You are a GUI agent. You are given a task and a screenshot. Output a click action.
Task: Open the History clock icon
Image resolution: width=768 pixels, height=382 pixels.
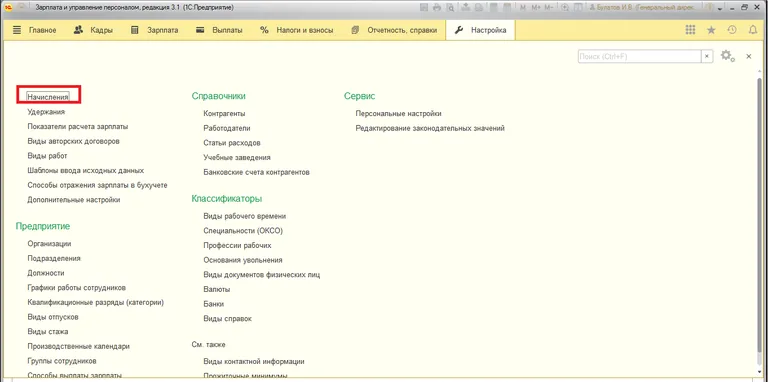click(732, 30)
